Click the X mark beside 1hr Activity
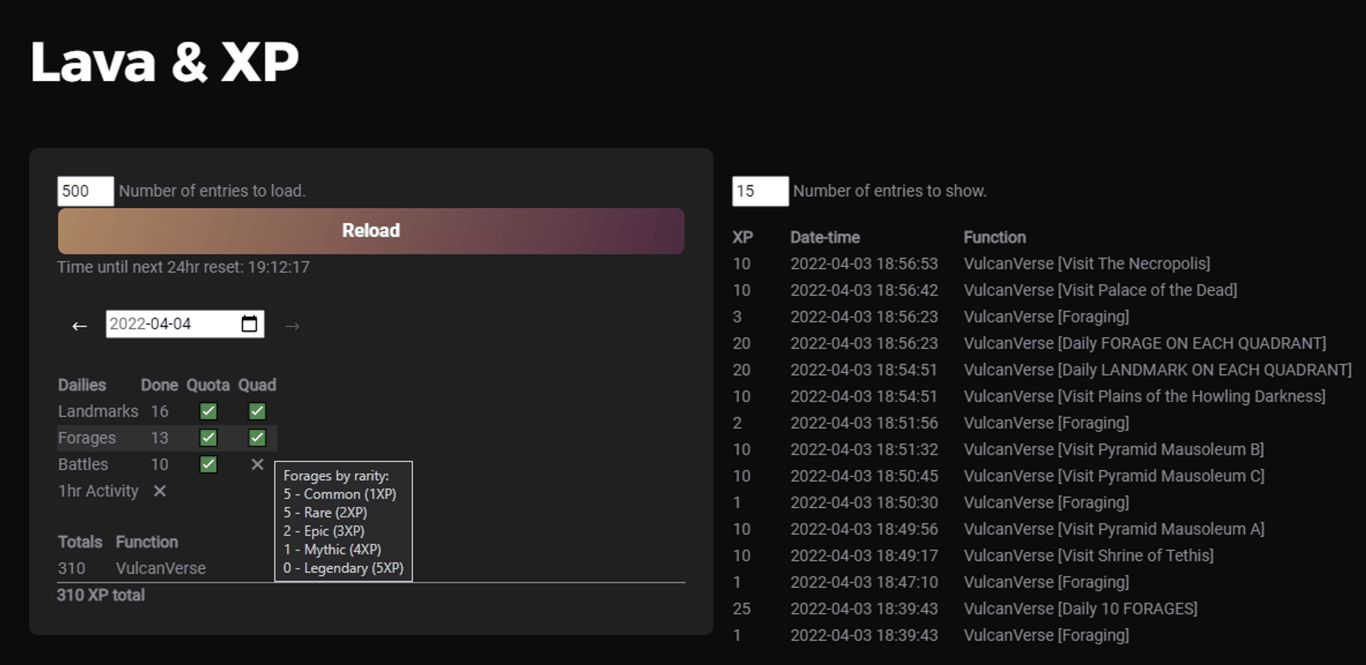Screen dimensions: 1366x665 pyautogui.click(x=159, y=491)
